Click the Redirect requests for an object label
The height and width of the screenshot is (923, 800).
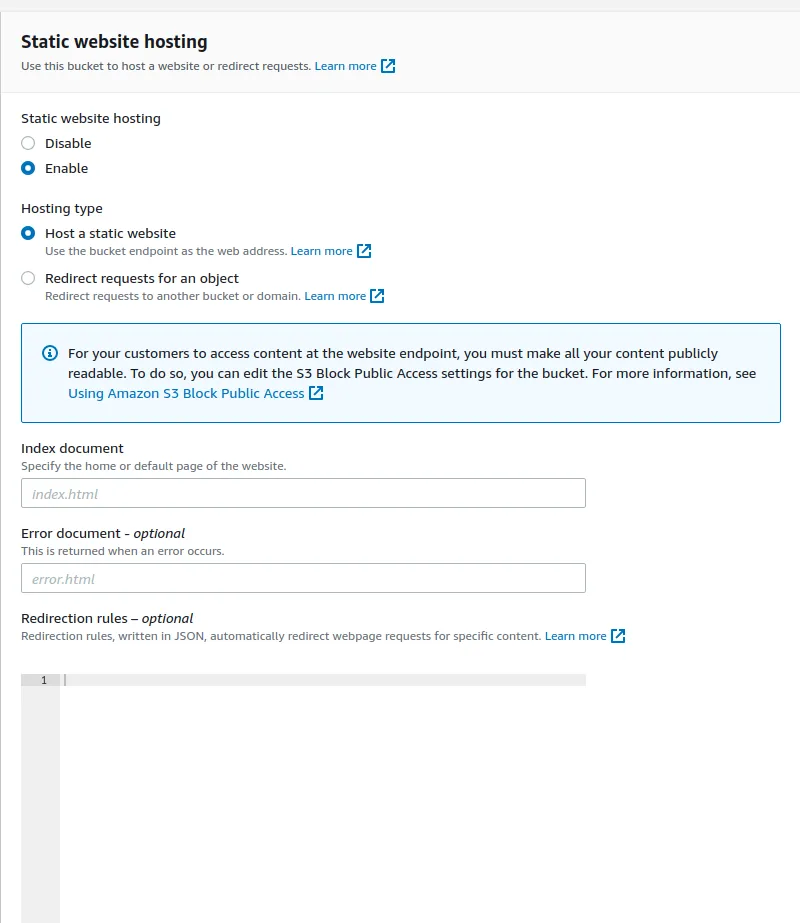tap(142, 278)
